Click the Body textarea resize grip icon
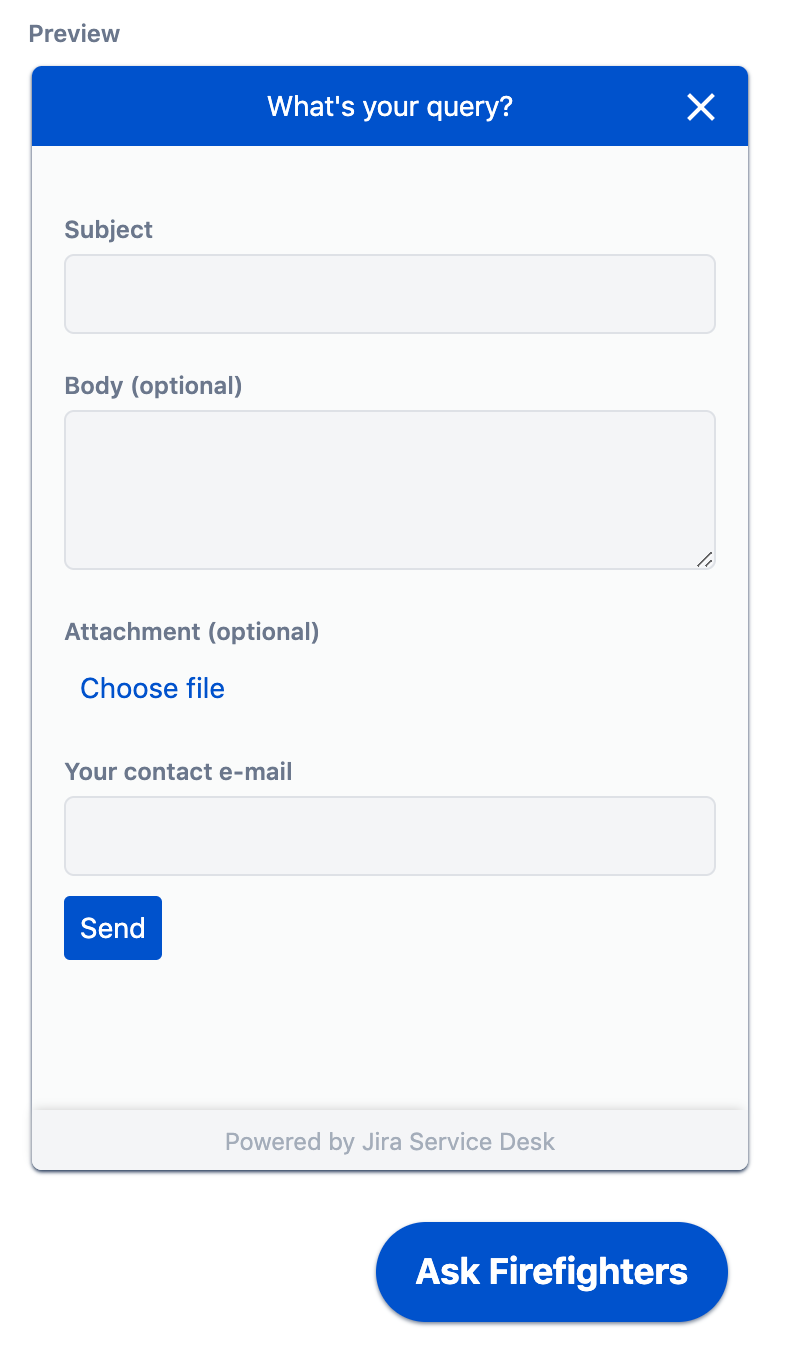 pyautogui.click(x=704, y=559)
